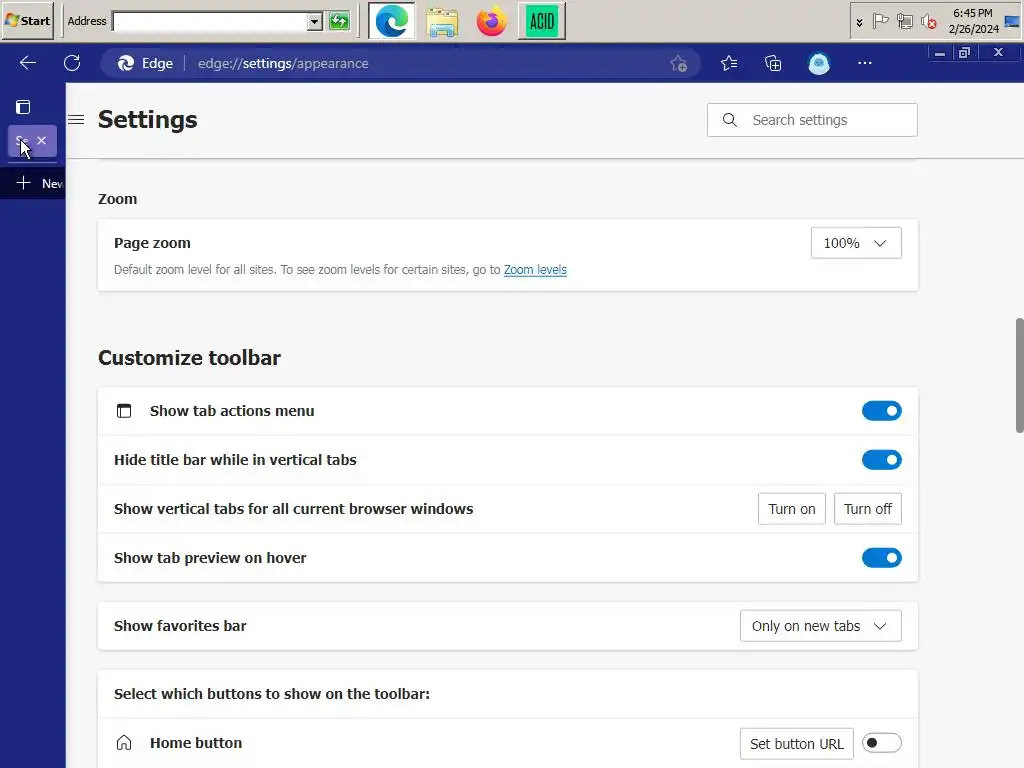
Task: Click the edge://settings/appearance URL text
Action: tap(283, 63)
